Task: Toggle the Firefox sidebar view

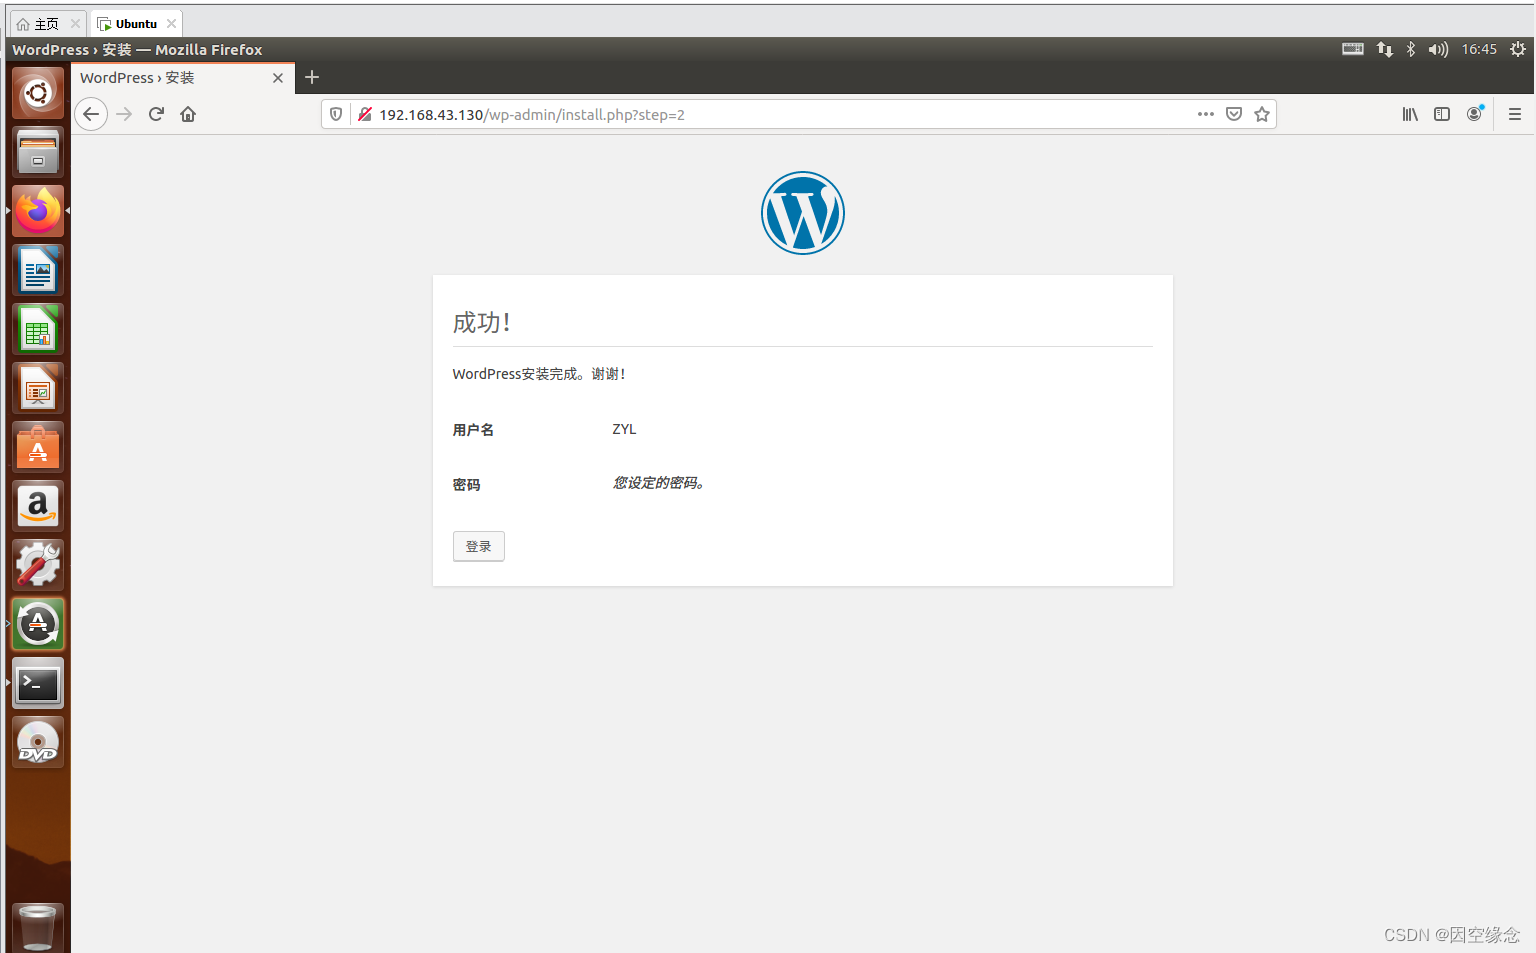Action: pos(1441,114)
